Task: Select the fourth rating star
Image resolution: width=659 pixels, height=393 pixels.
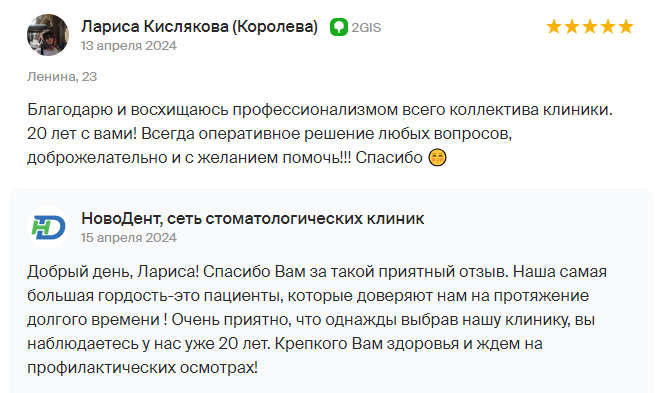Action: point(608,26)
